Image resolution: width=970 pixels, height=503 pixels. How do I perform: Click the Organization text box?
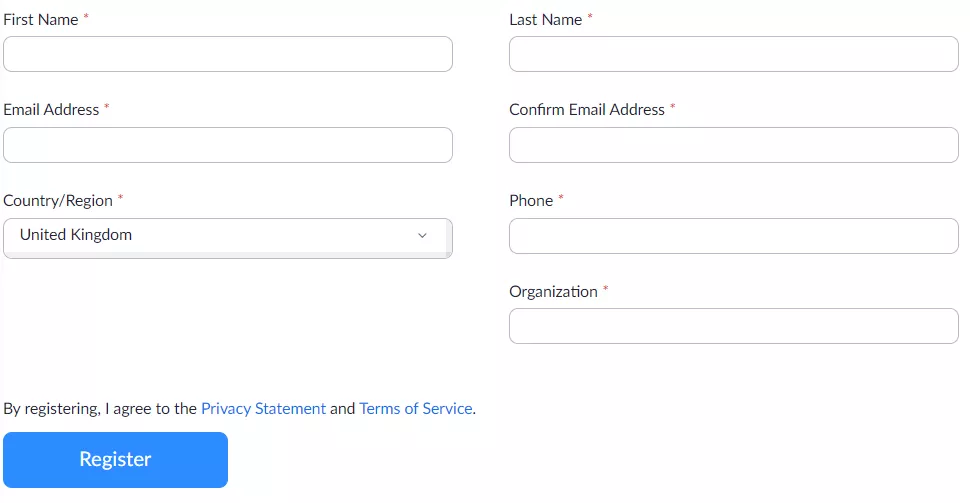click(733, 326)
